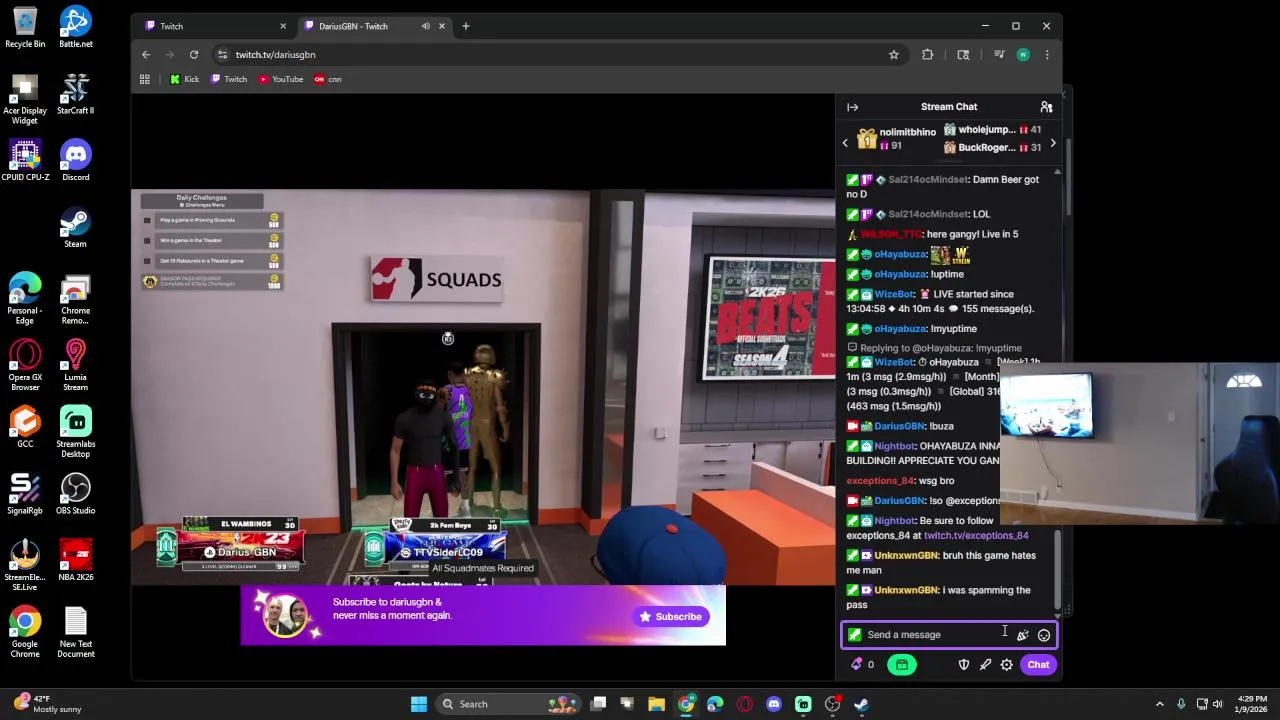Open Discord from the taskbar
This screenshot has height=720, width=1280.
[x=774, y=704]
